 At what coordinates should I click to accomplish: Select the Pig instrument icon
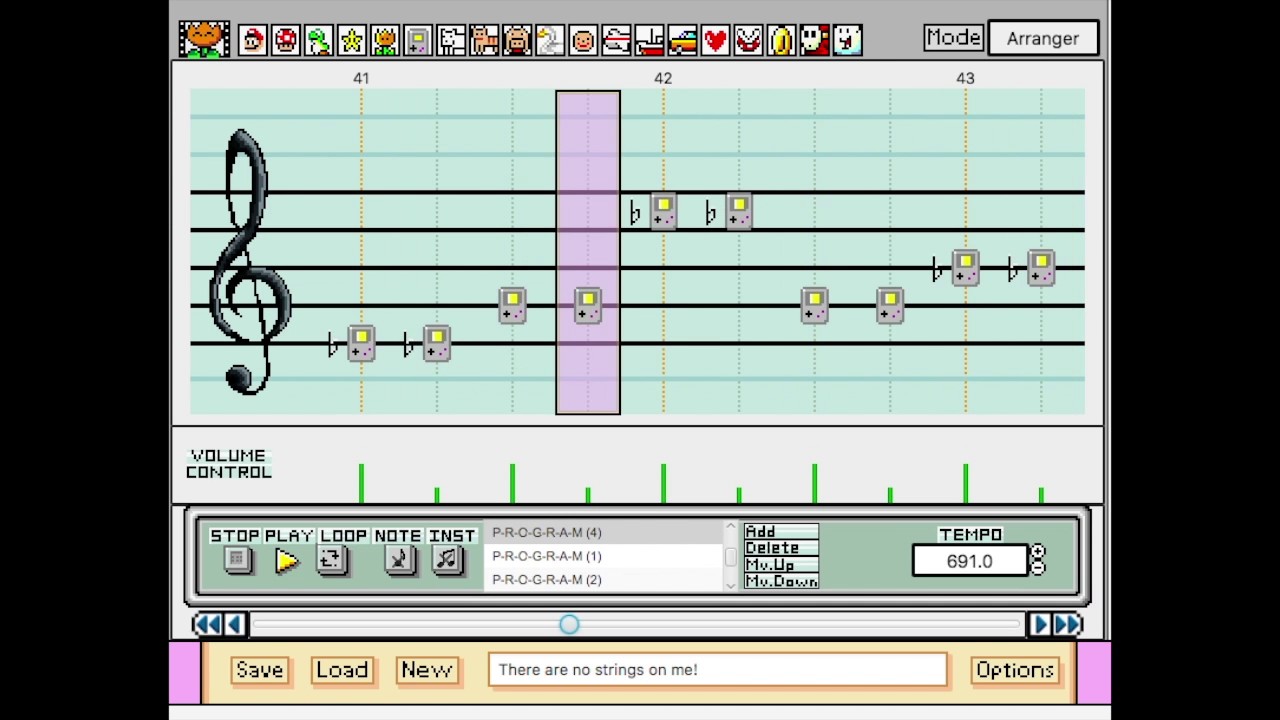coord(517,40)
